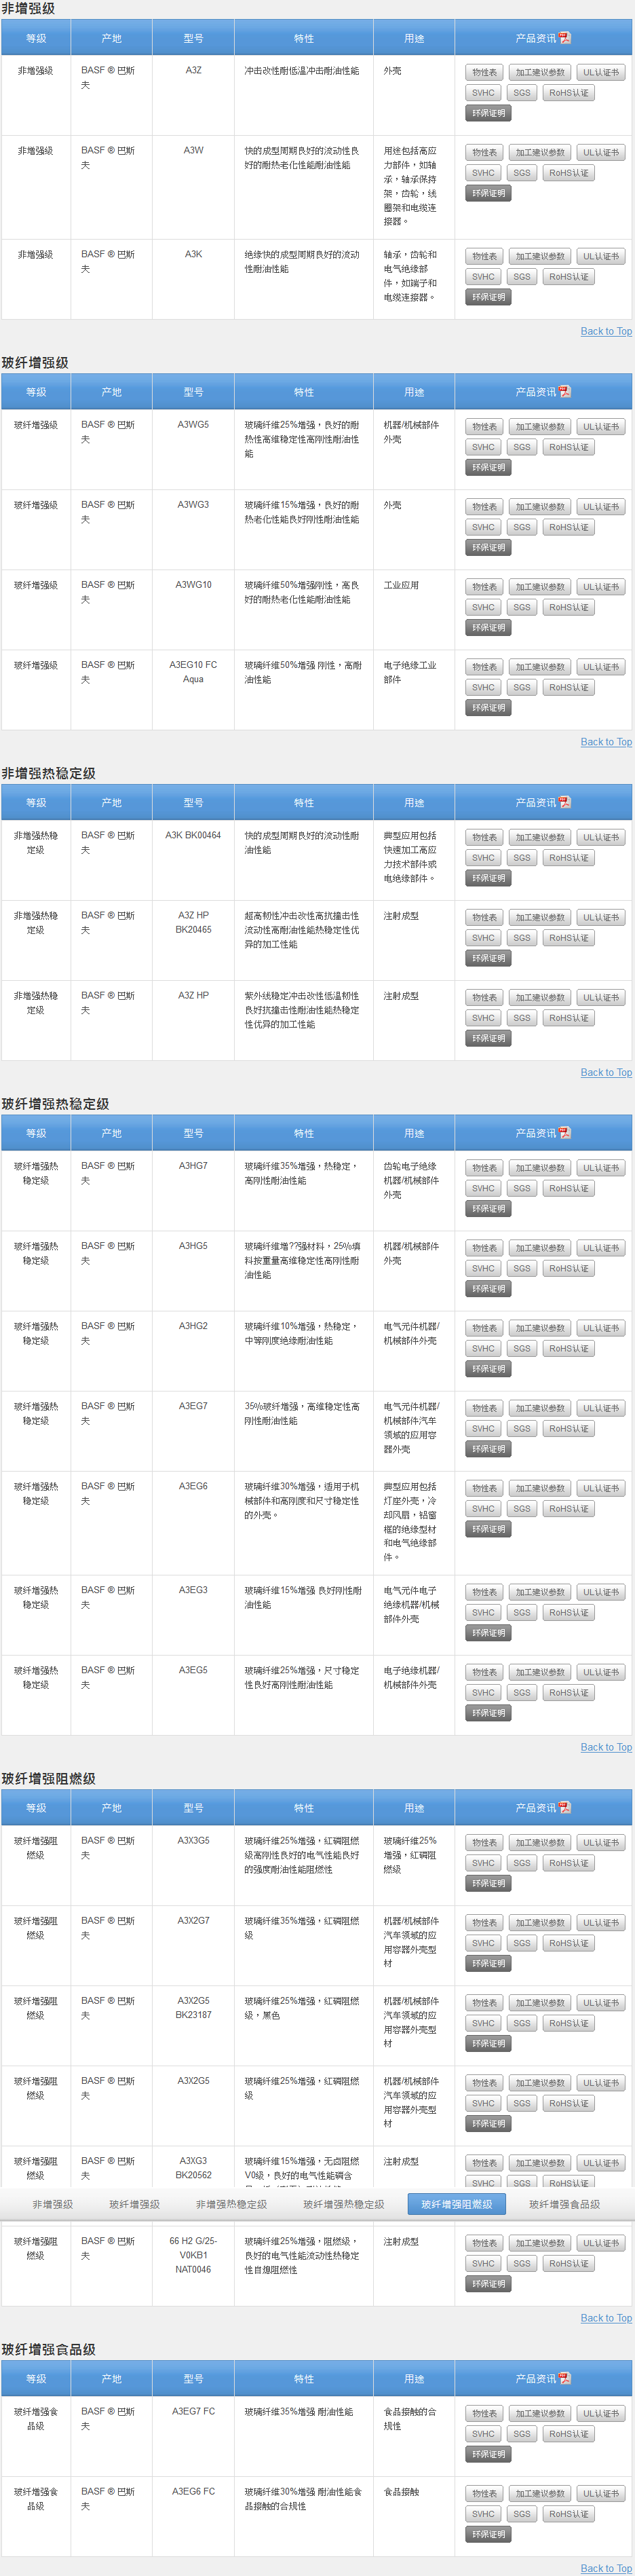635x2576 pixels.
Task: Open RoHS认证 for A3HG7
Action: 568,1188
